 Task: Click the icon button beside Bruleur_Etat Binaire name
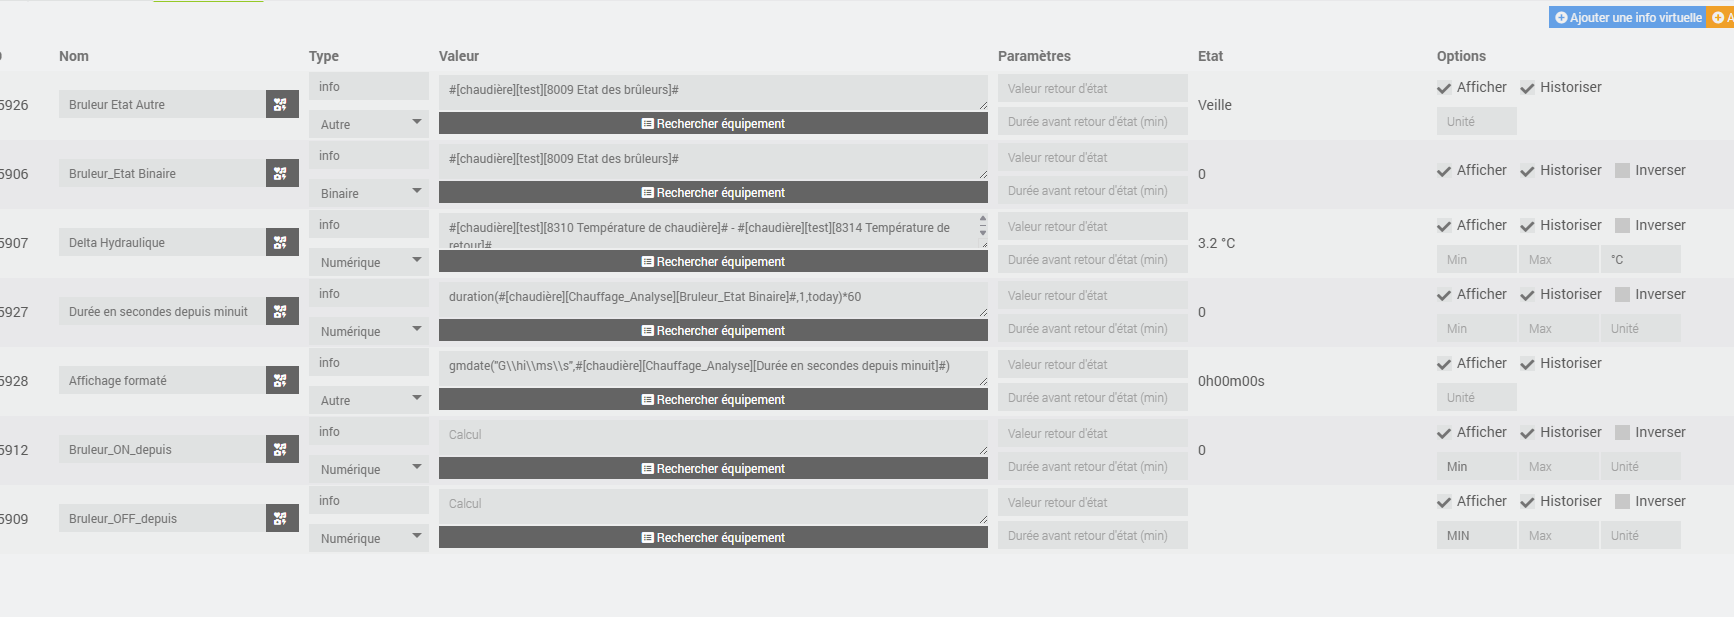coord(281,173)
